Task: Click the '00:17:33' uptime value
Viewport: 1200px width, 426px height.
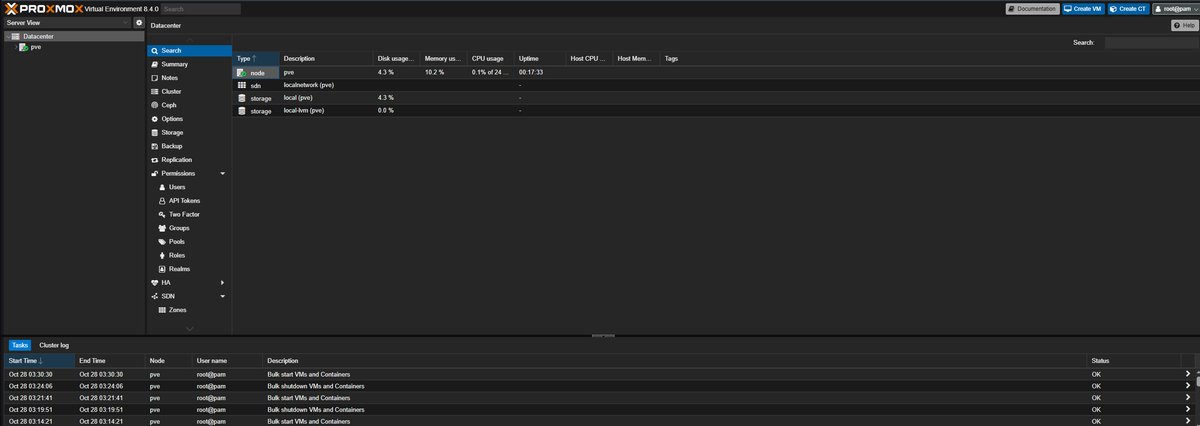Action: point(530,73)
